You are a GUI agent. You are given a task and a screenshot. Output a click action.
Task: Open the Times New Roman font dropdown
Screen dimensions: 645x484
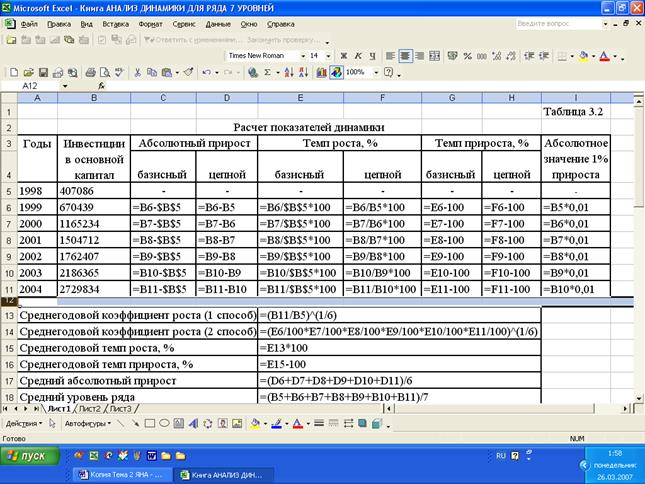(303, 56)
